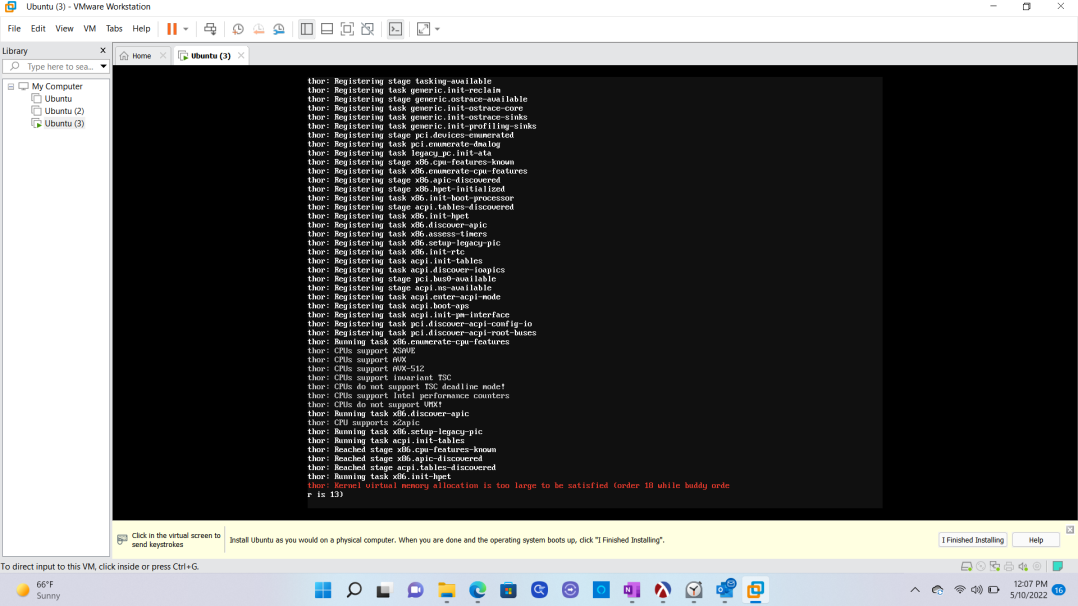1078x606 pixels.
Task: Click the stretch guest display icon
Action: (424, 29)
